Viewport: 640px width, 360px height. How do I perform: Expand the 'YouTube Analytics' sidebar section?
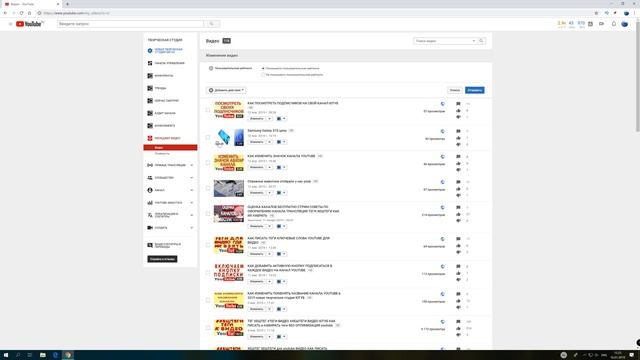tap(192, 203)
